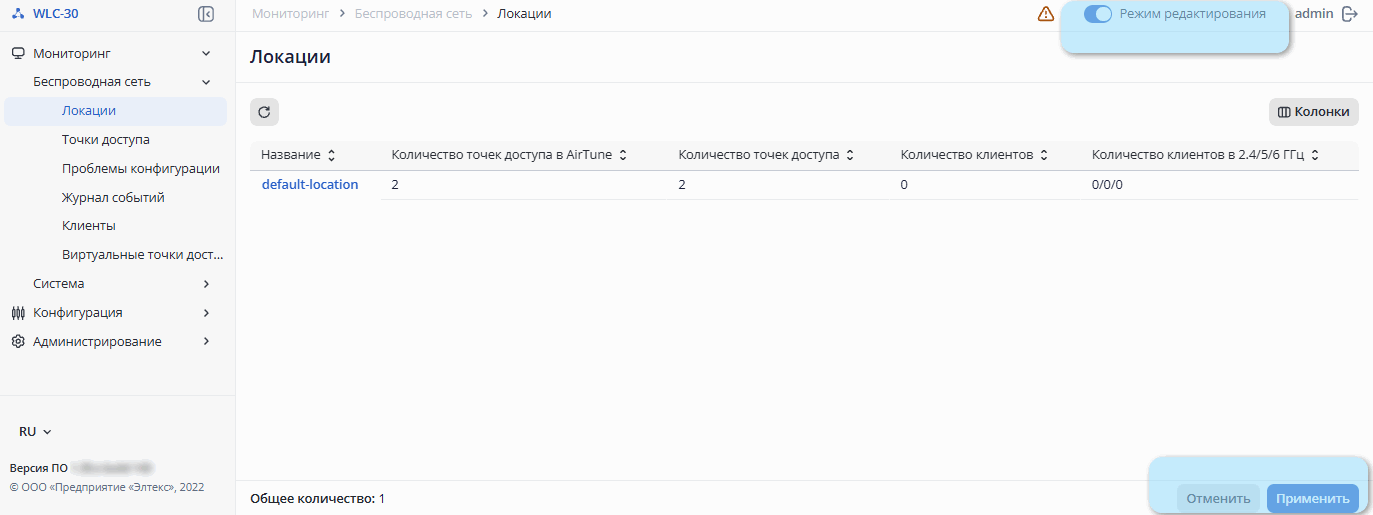This screenshot has width=1373, height=515.
Task: Sort by AirTune access points count
Action: click(623, 156)
